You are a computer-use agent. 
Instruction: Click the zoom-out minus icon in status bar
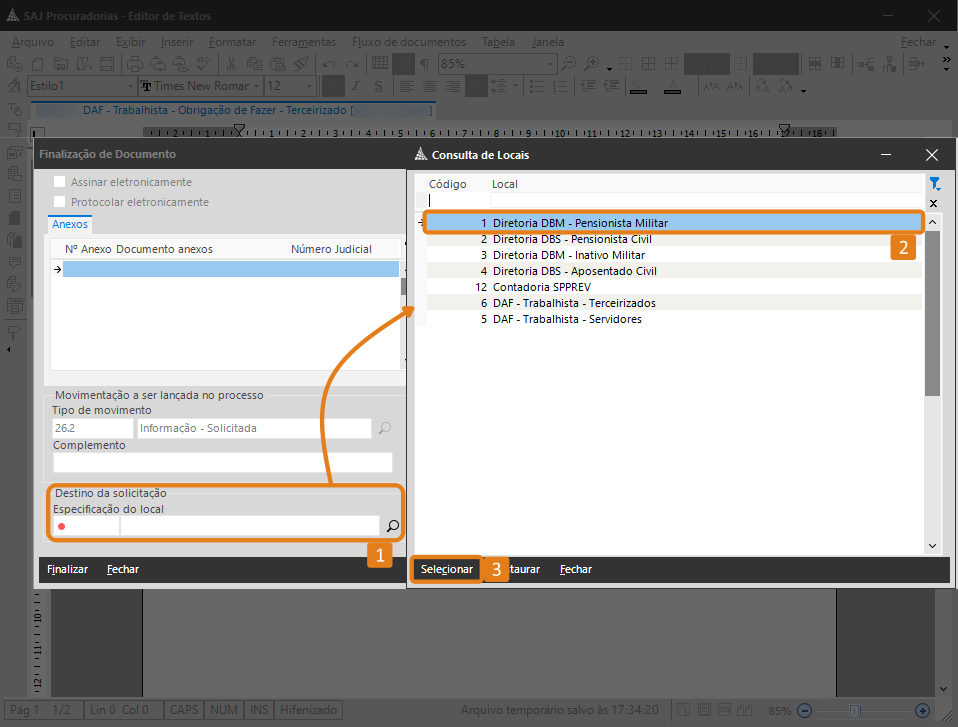(805, 711)
